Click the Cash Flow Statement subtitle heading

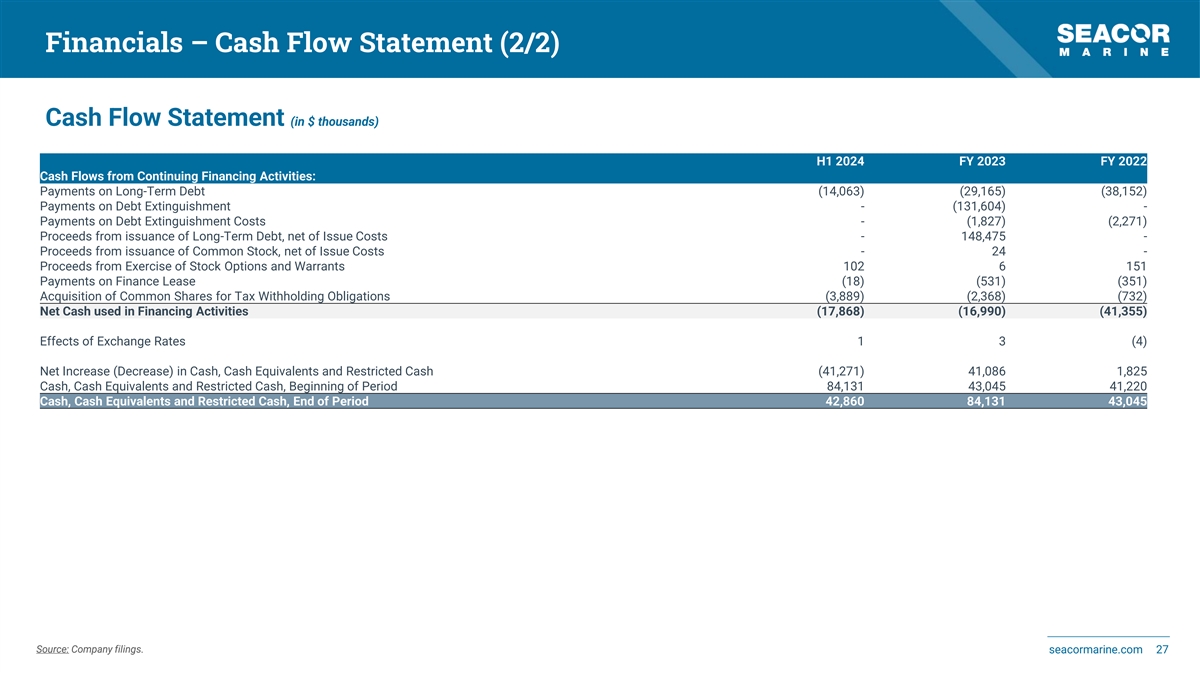click(x=165, y=118)
